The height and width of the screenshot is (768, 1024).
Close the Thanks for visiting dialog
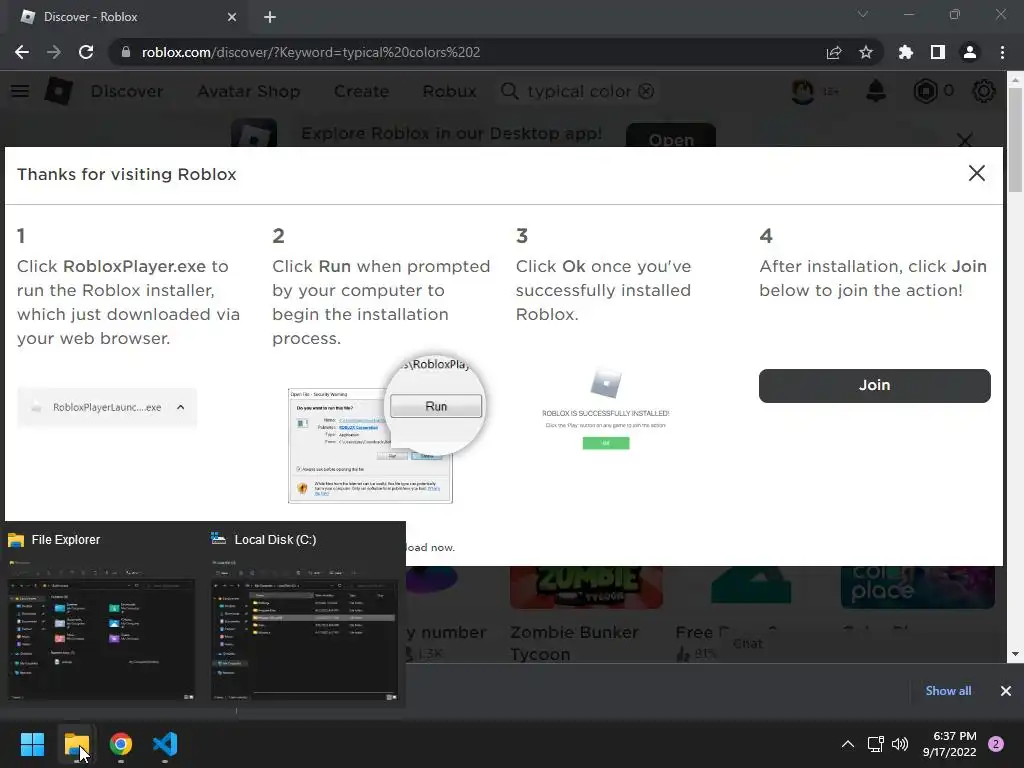976,173
